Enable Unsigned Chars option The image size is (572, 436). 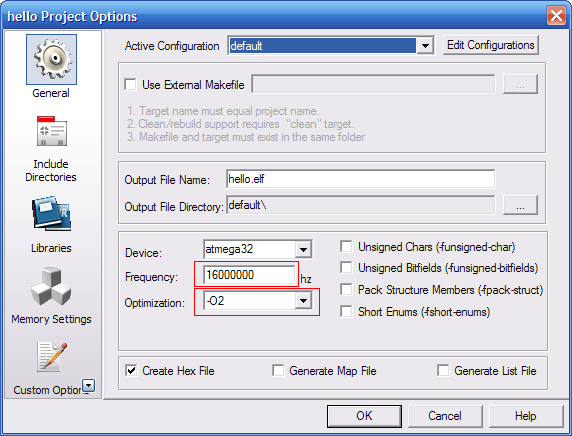click(346, 246)
